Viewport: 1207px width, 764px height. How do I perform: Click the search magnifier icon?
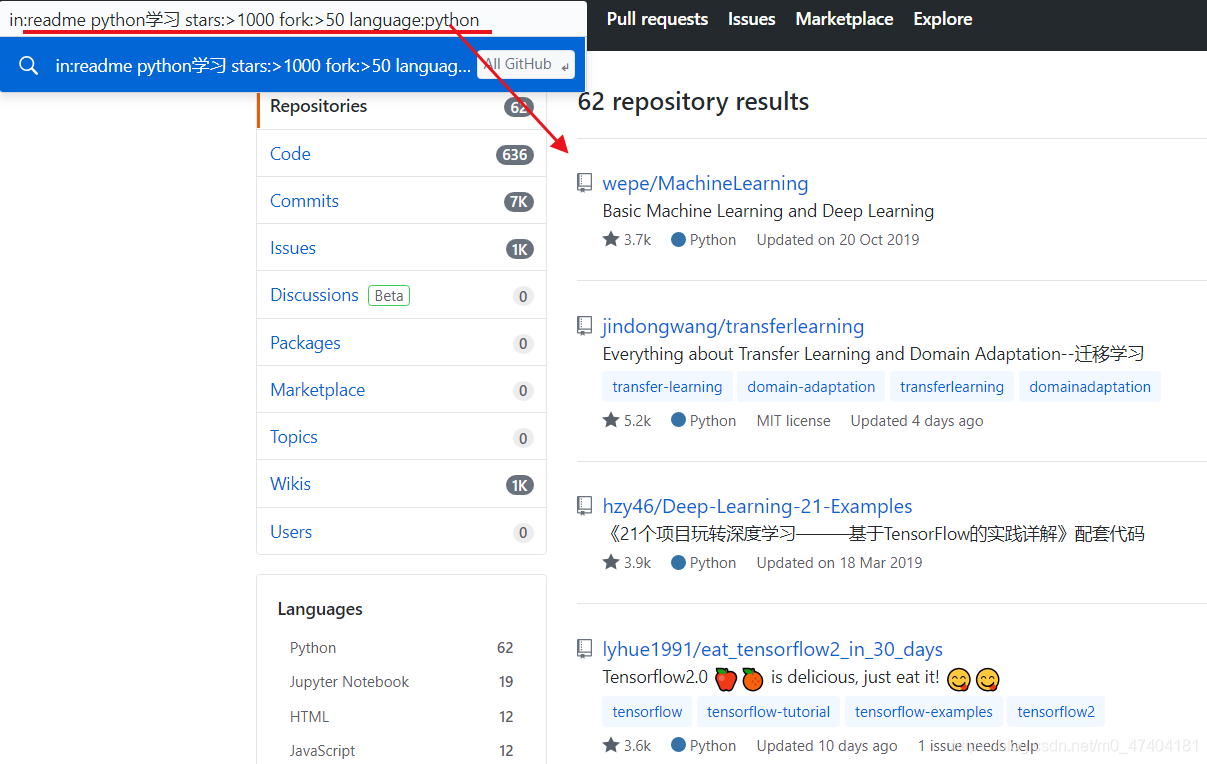pos(27,64)
